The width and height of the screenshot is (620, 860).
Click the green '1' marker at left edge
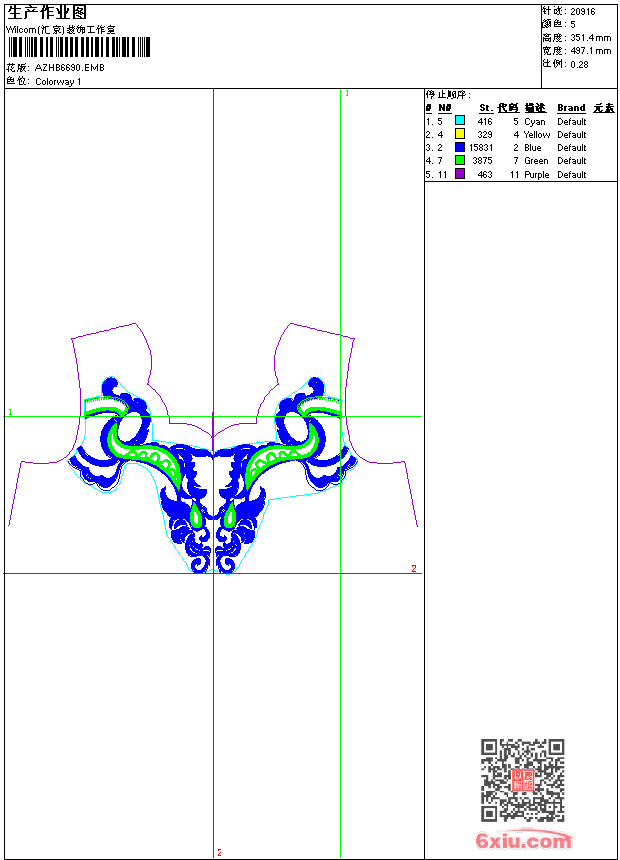pos(10,412)
